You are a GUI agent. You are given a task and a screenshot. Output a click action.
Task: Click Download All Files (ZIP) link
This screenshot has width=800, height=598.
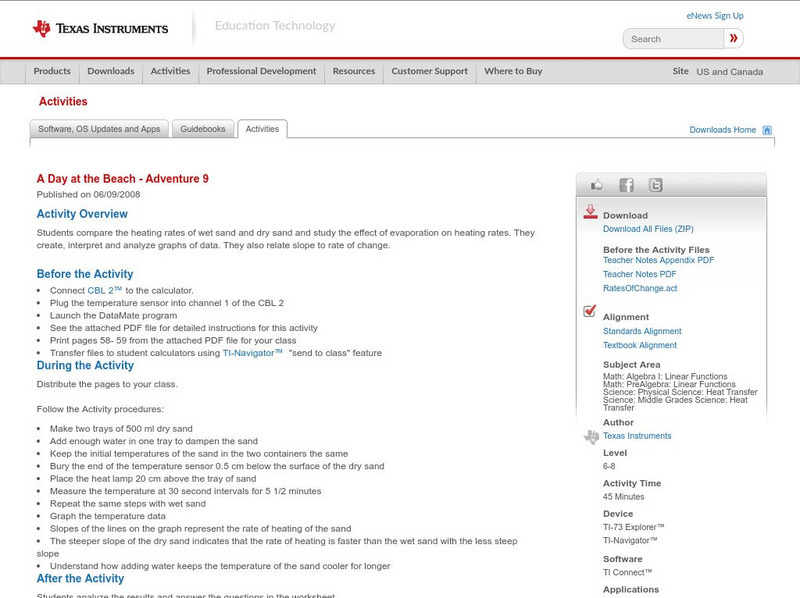(x=648, y=229)
